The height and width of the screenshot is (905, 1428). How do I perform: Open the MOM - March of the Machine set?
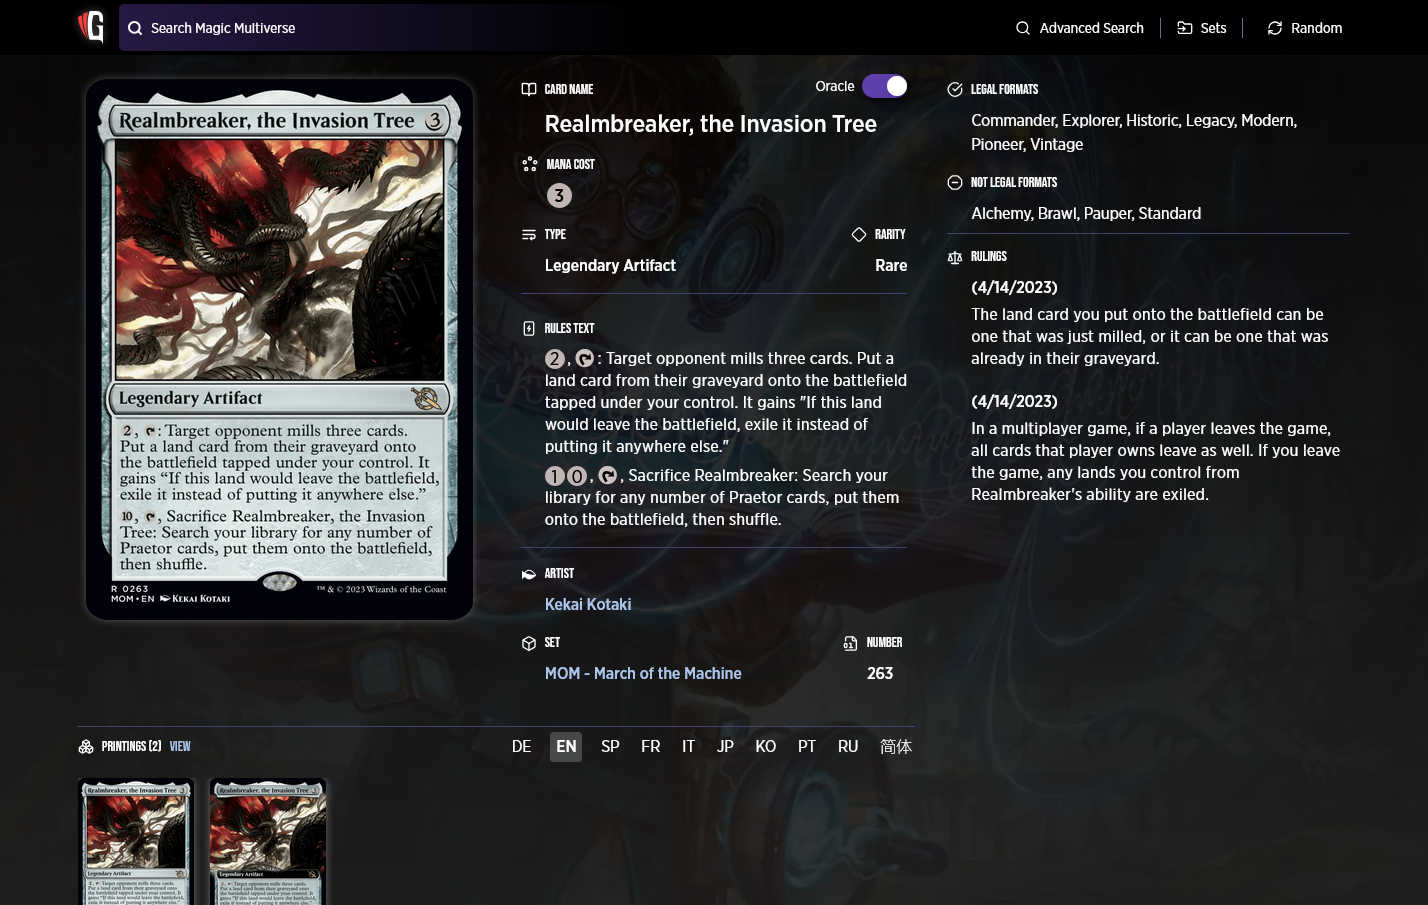tap(643, 673)
